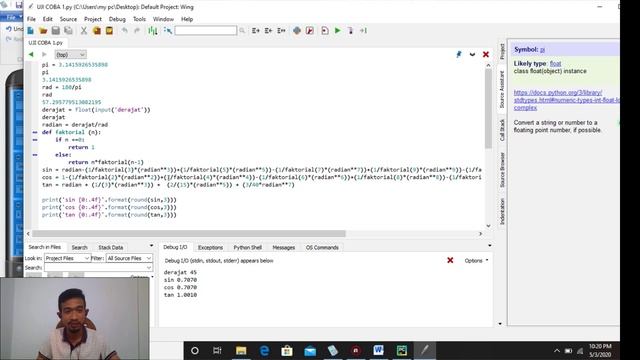This screenshot has width=640, height=360.
Task: Click the Step Into debugger icon
Action: [x=350, y=31]
